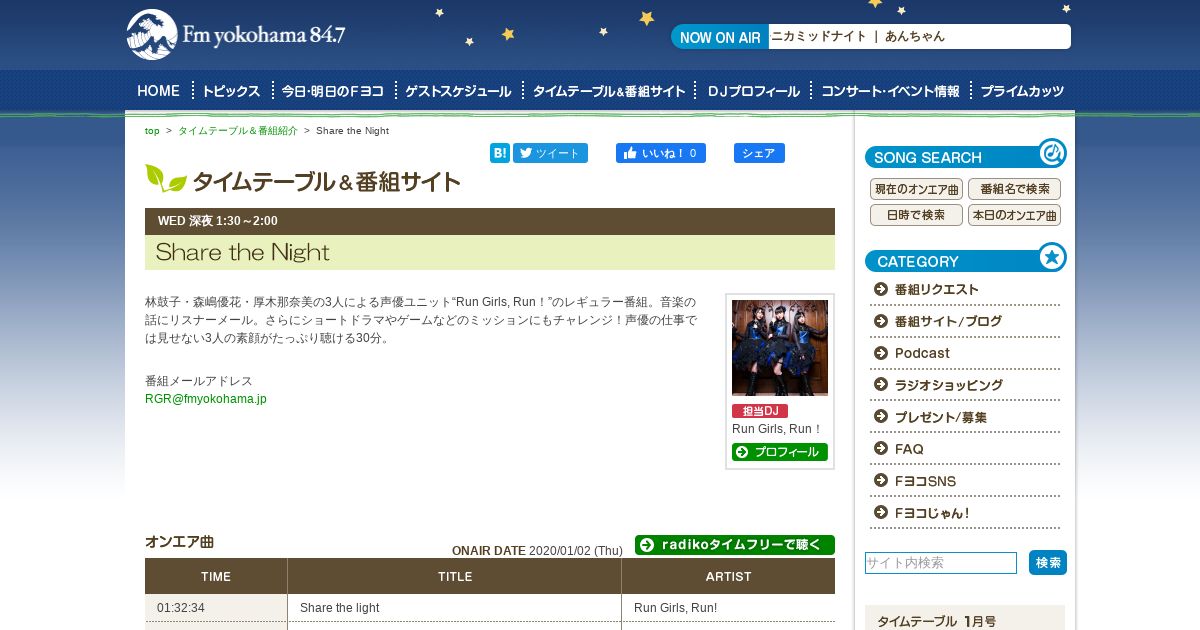Click the green プロフィール button
This screenshot has width=1200, height=630.
(780, 452)
